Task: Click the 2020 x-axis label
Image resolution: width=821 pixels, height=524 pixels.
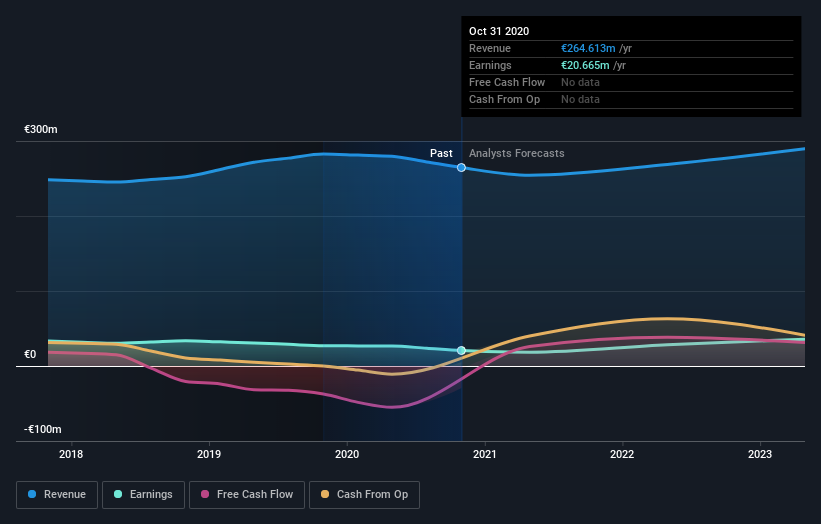Action: coord(347,454)
